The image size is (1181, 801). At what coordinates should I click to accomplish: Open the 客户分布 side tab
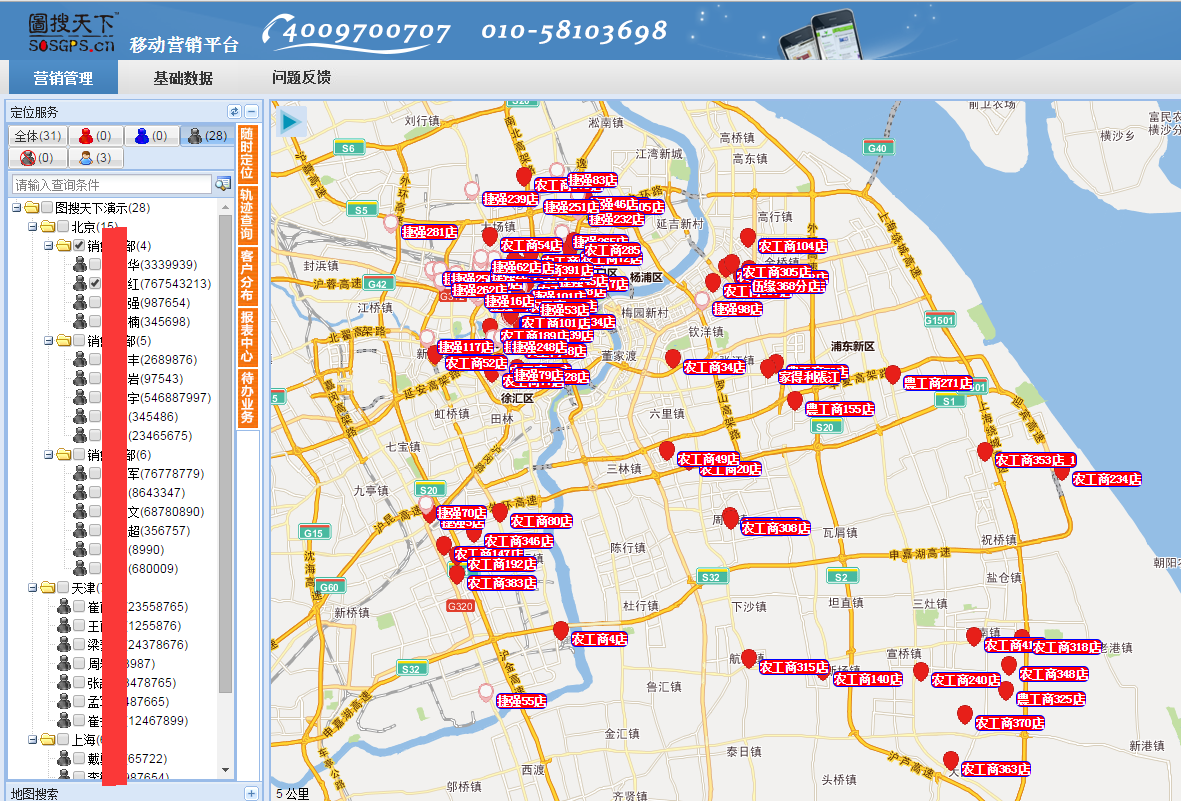click(247, 277)
